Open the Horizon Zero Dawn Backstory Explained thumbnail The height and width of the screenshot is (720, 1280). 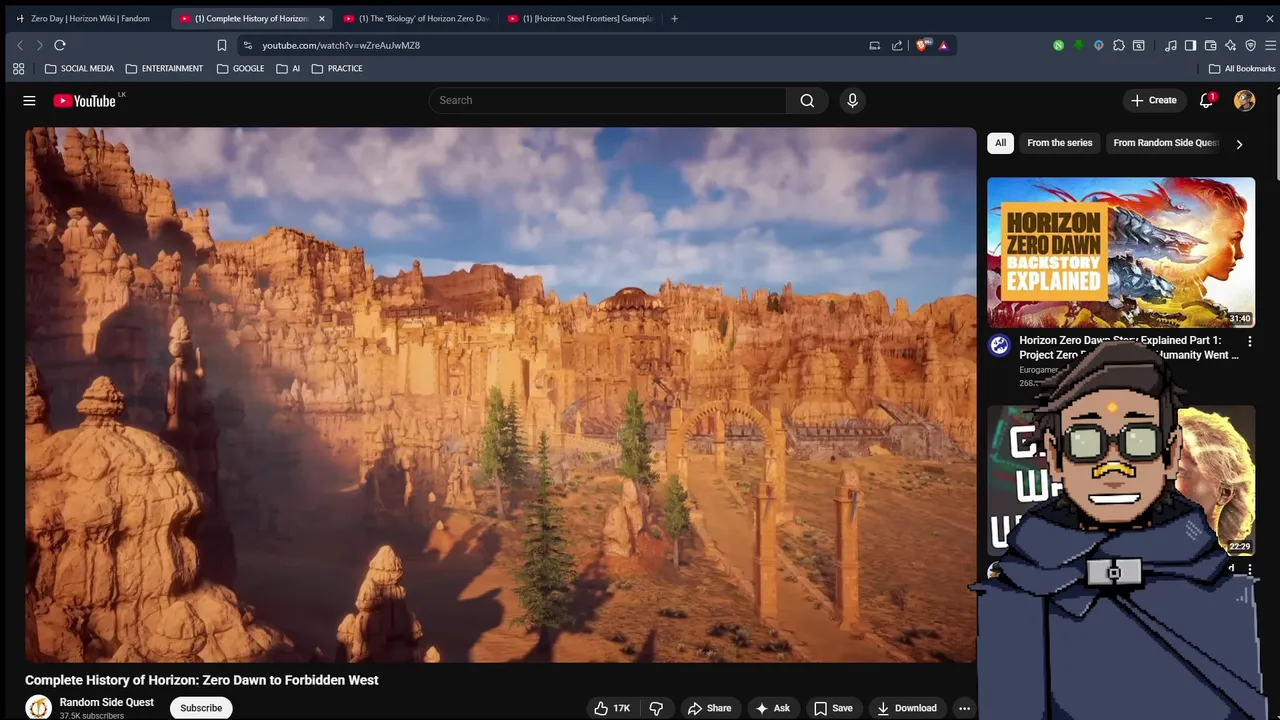[x=1121, y=253]
